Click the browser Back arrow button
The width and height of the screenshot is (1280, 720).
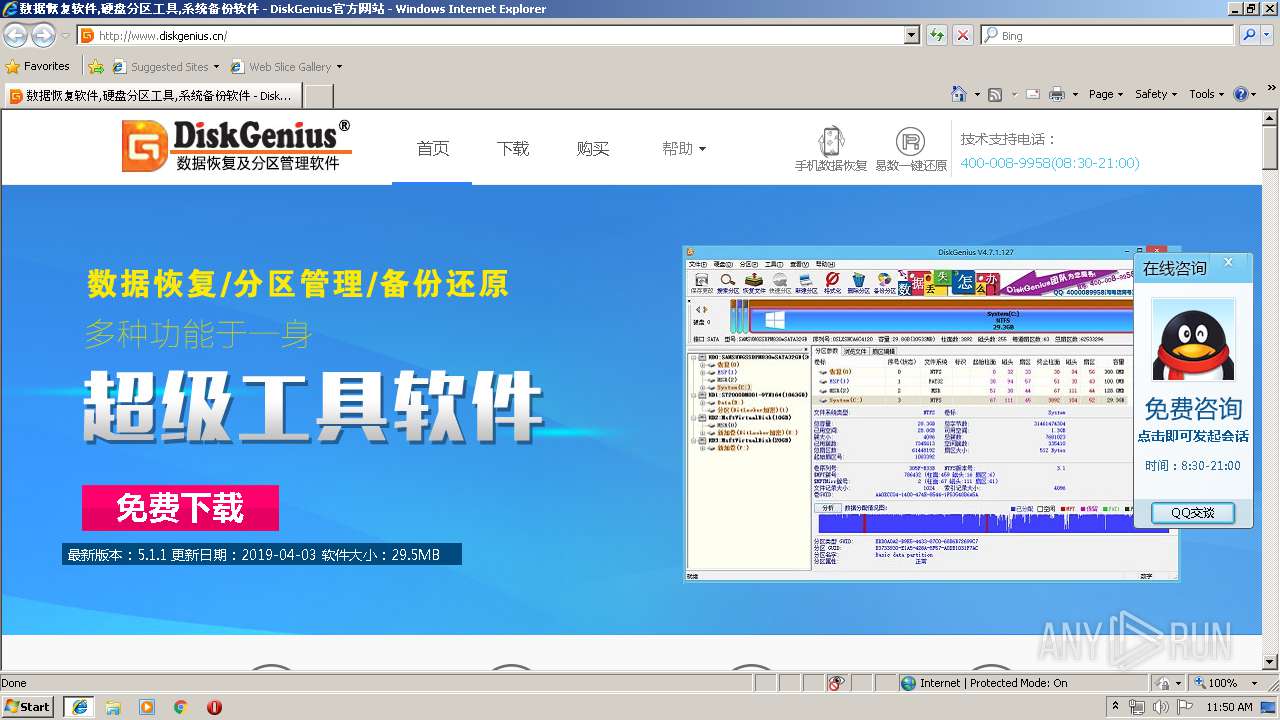[15, 36]
